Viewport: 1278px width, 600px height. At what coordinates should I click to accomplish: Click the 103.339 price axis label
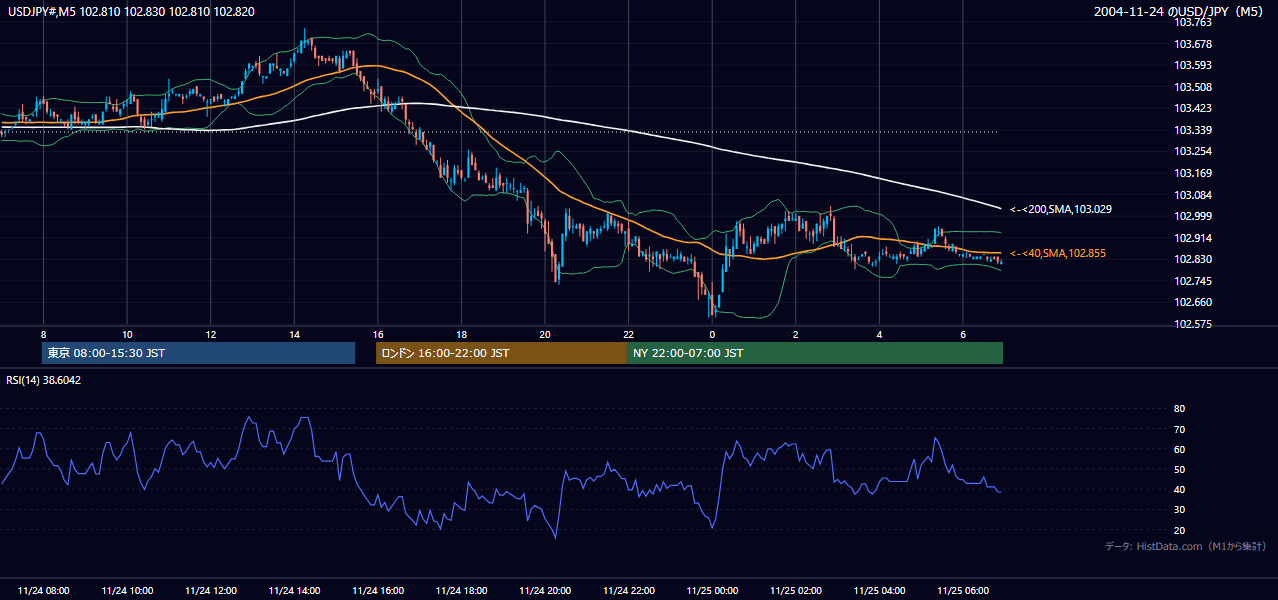(1193, 130)
